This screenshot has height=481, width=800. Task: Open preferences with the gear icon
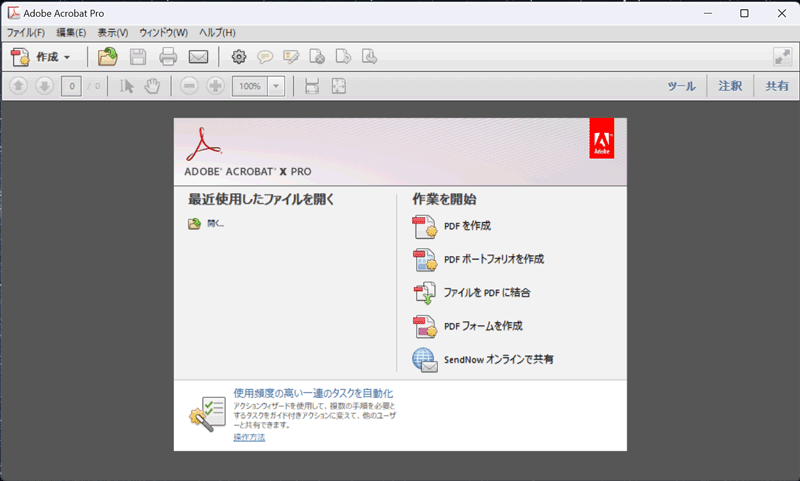[239, 57]
